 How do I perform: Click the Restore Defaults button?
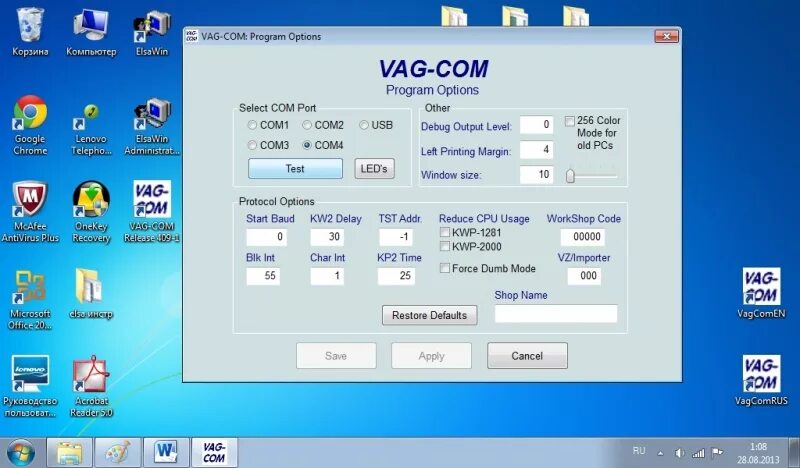pyautogui.click(x=430, y=315)
